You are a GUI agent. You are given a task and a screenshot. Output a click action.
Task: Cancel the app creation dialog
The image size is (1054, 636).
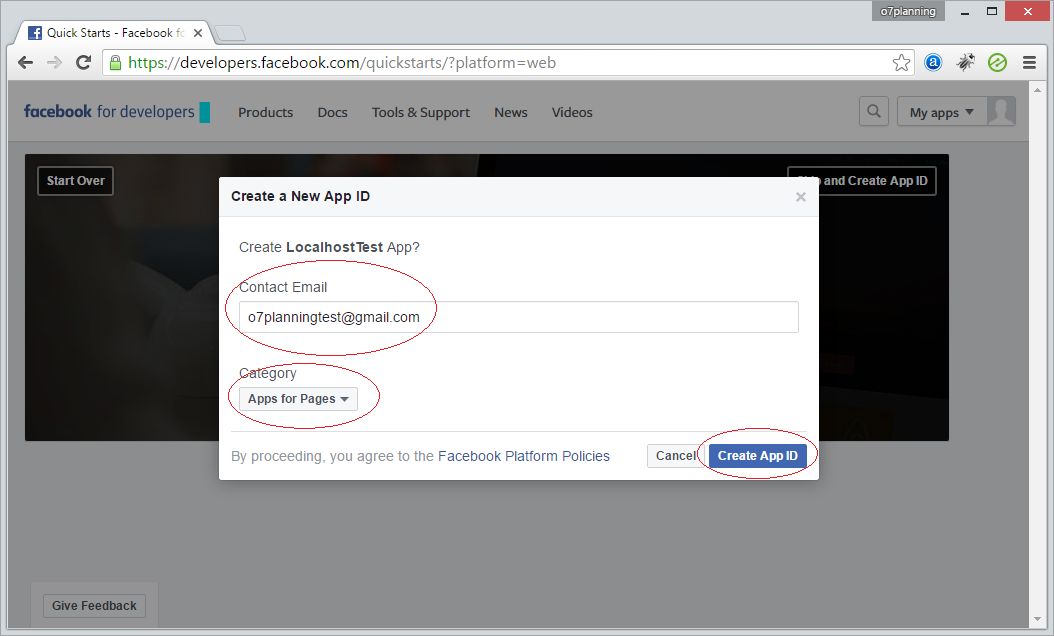(x=676, y=456)
